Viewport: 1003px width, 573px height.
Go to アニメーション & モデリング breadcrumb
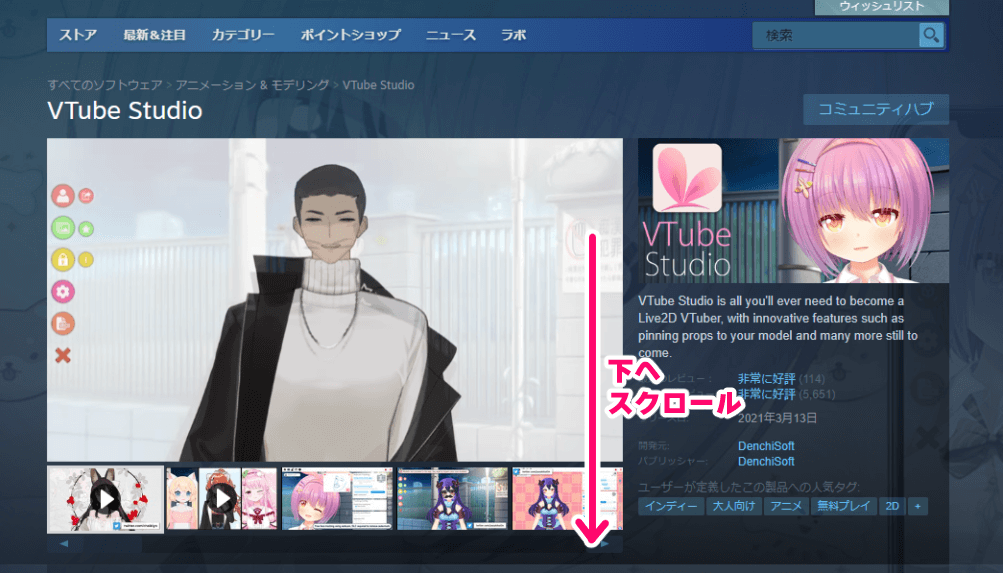[253, 84]
